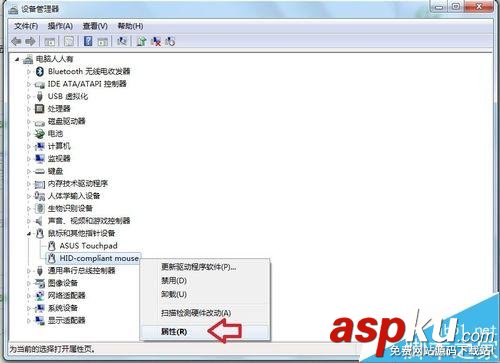Click the update driver software toolbar icon
500x363 pixels.
pyautogui.click(x=141, y=41)
